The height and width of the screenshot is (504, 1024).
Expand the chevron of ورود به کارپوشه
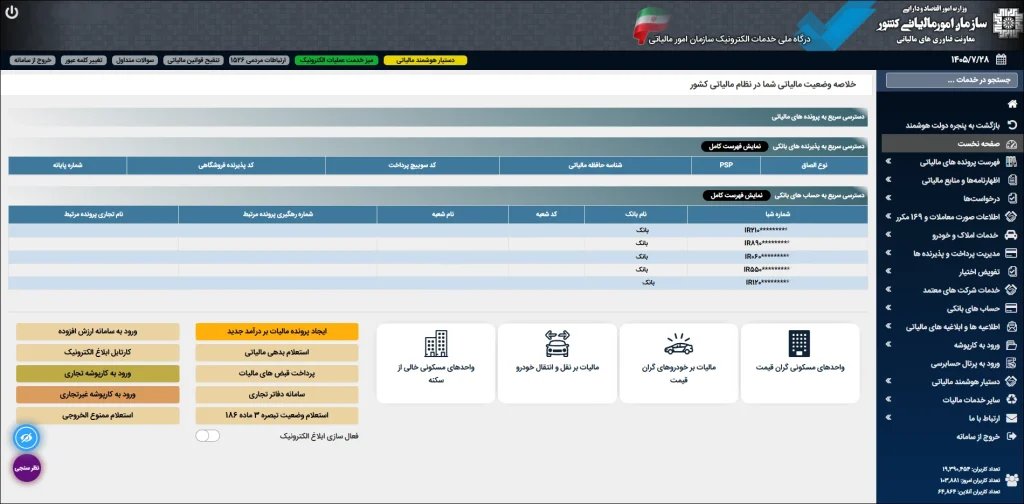pyautogui.click(x=888, y=345)
